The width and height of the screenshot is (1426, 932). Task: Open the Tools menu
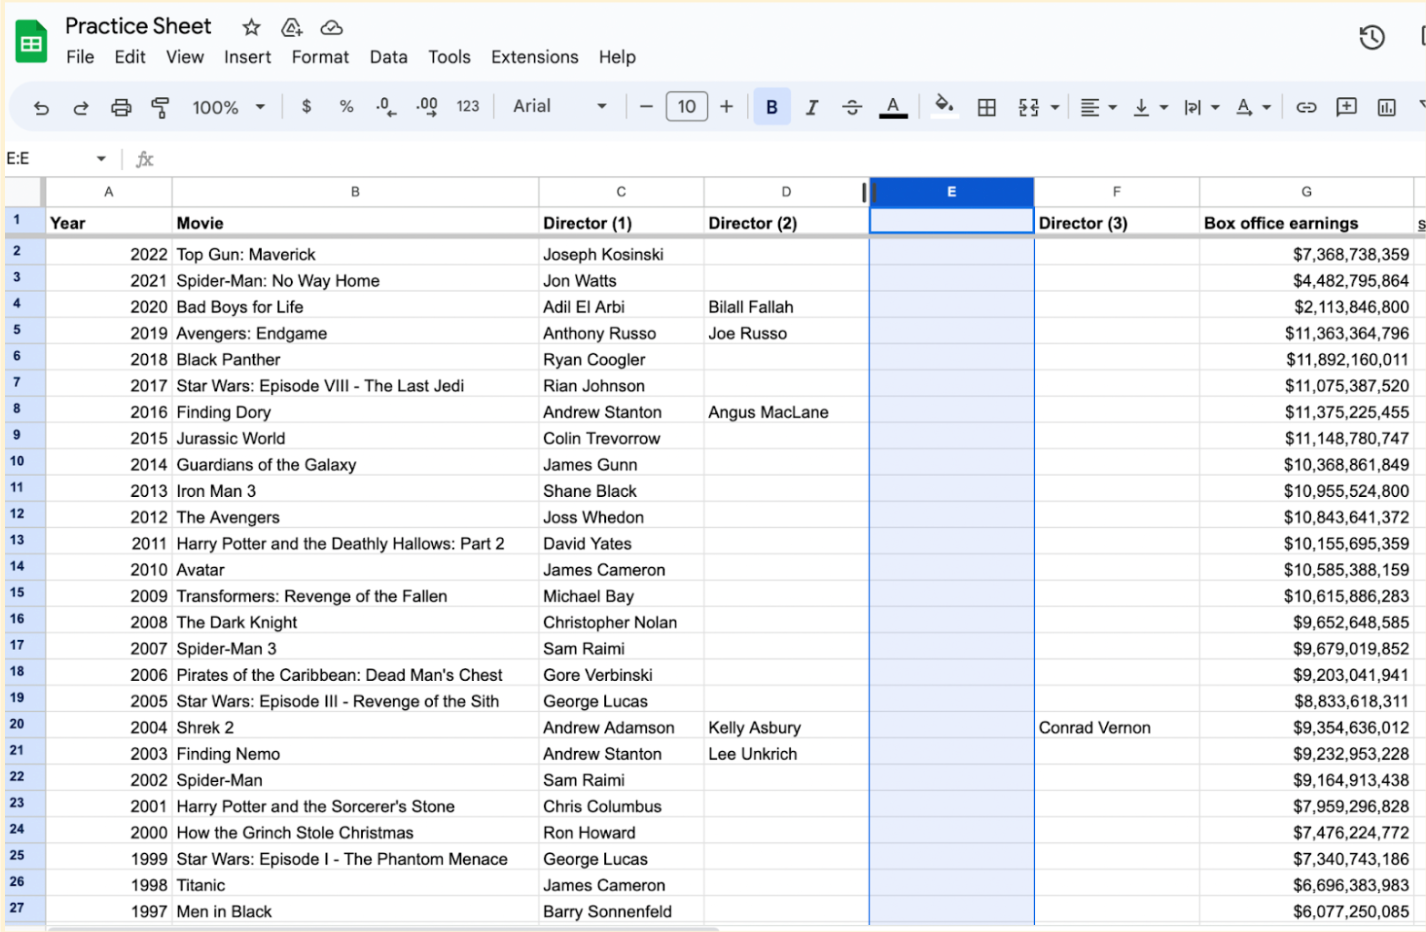coord(449,57)
